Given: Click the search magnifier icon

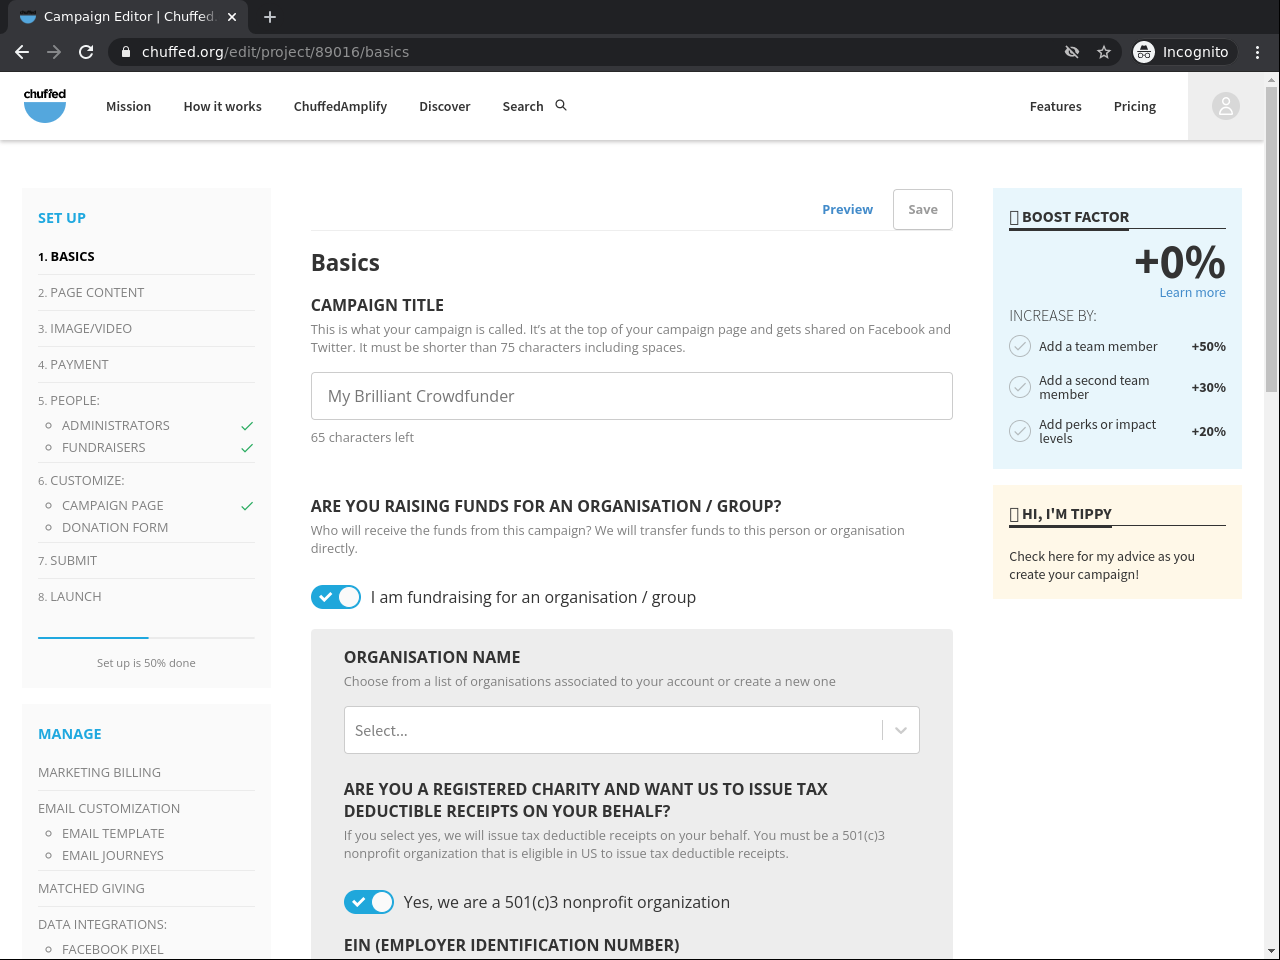Looking at the screenshot, I should 561,105.
